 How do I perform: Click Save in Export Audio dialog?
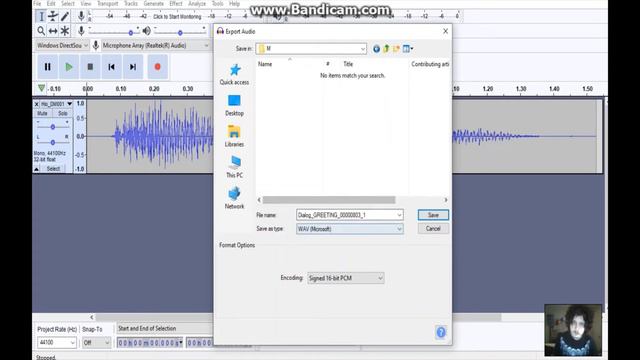click(433, 215)
